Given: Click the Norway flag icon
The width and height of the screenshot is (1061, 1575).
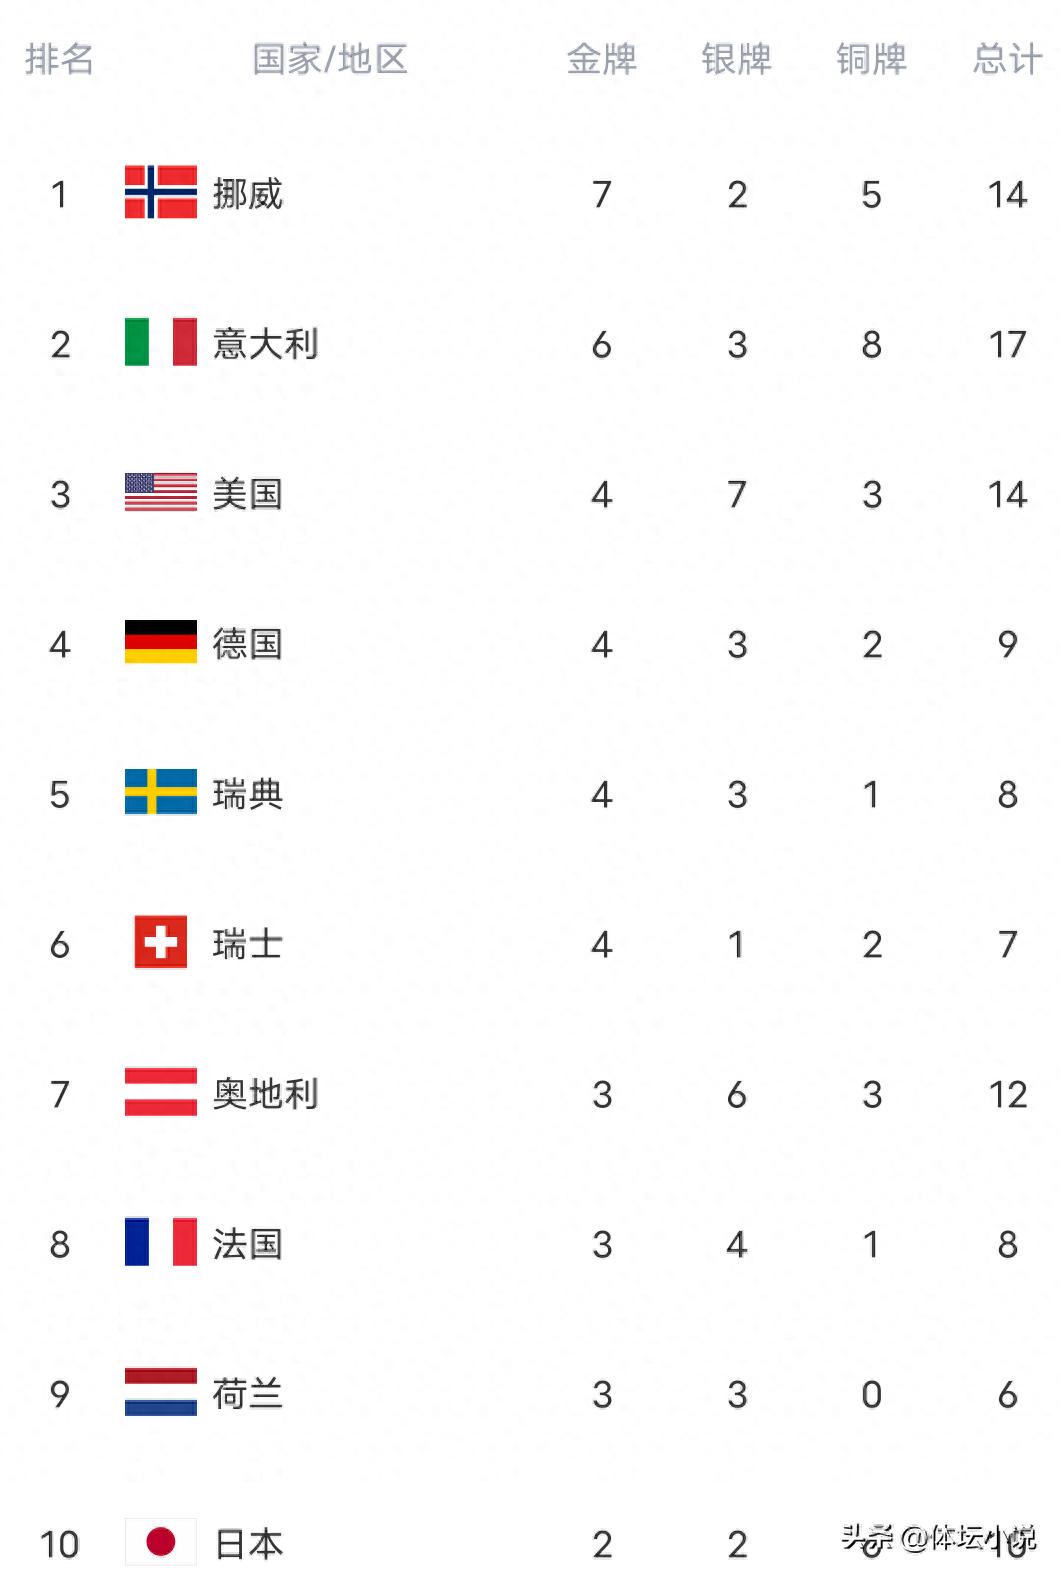Looking at the screenshot, I should click(x=160, y=192).
